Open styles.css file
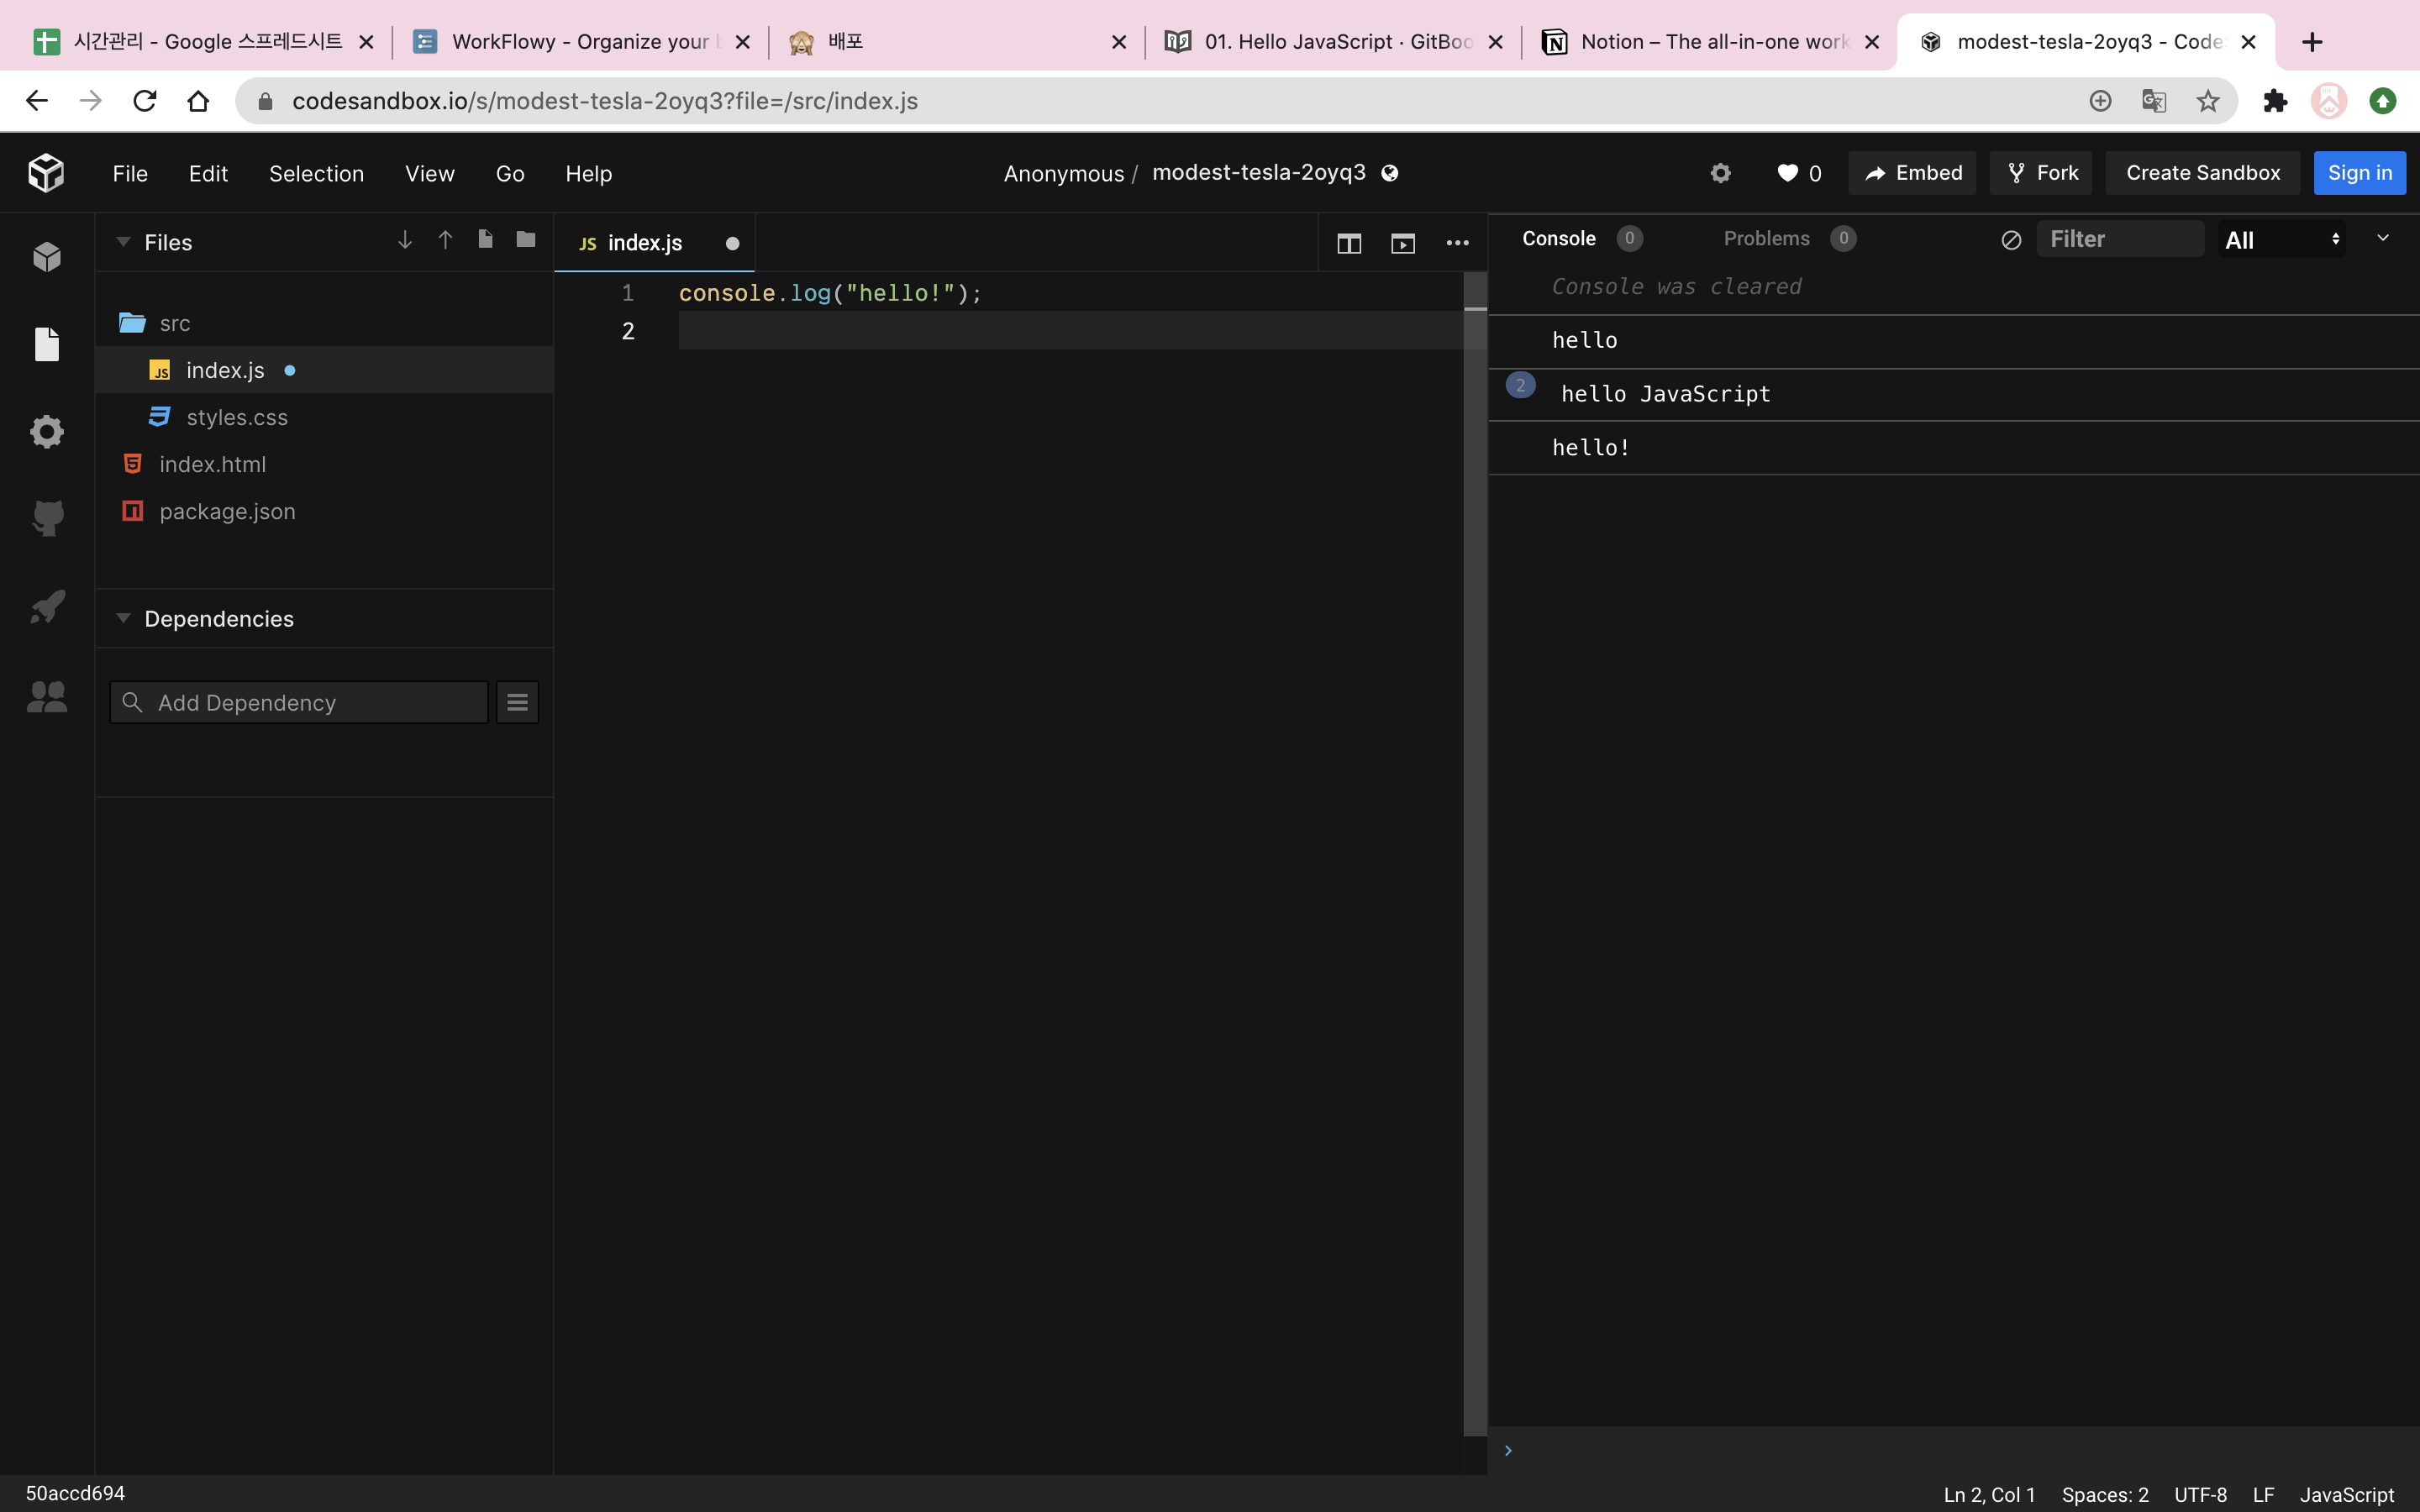Screen dimensions: 2420x1512 pyautogui.click(x=324, y=417)
